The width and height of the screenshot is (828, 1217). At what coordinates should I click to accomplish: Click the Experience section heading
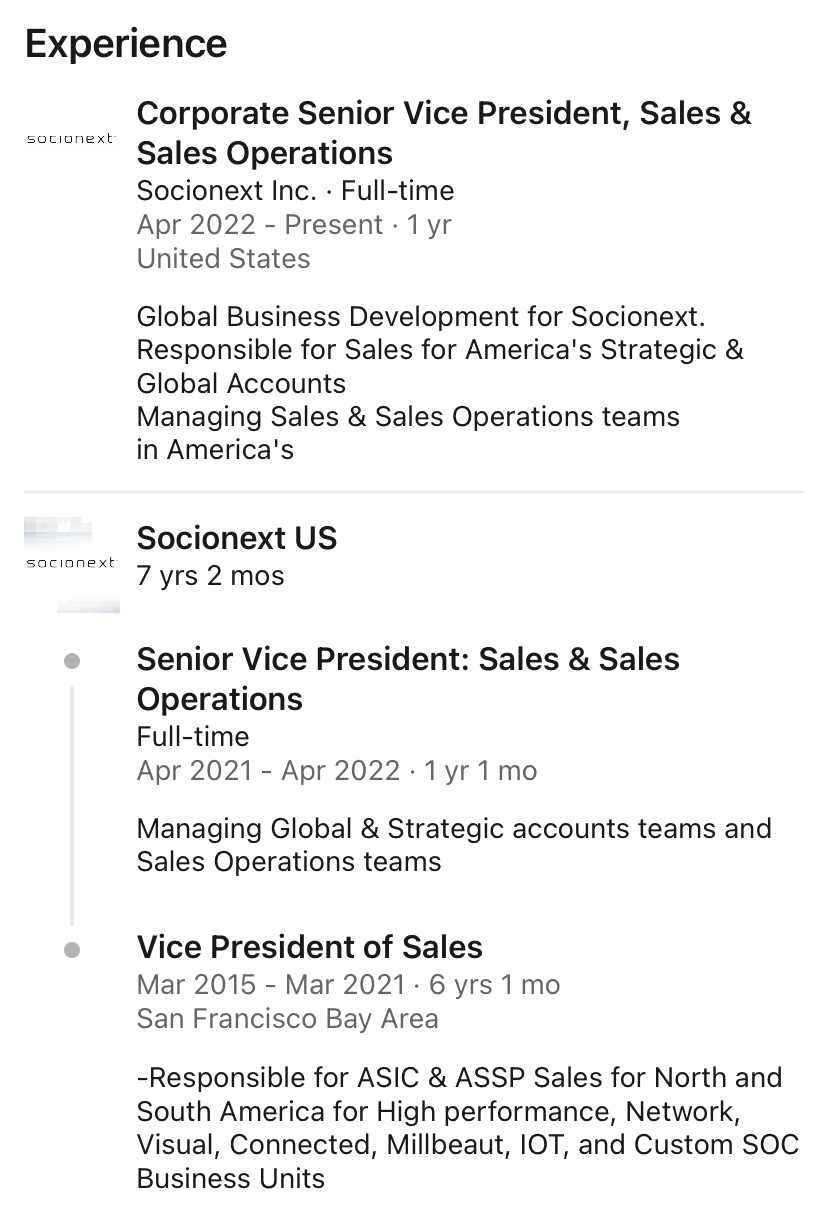126,43
